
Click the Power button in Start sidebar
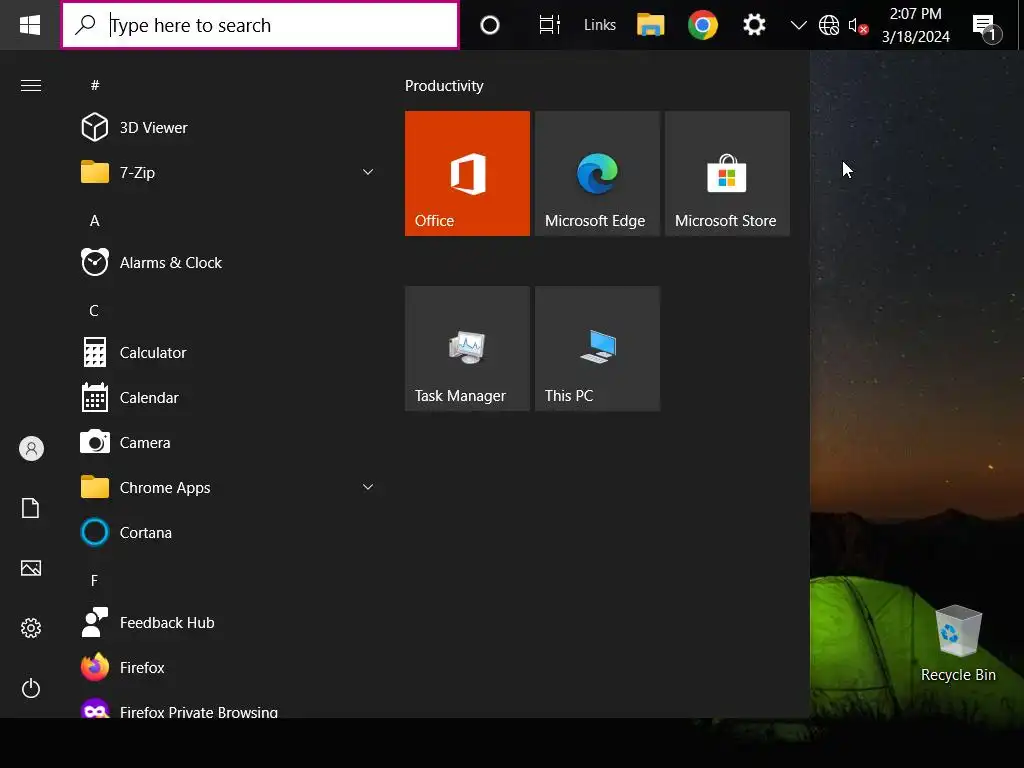click(x=31, y=688)
